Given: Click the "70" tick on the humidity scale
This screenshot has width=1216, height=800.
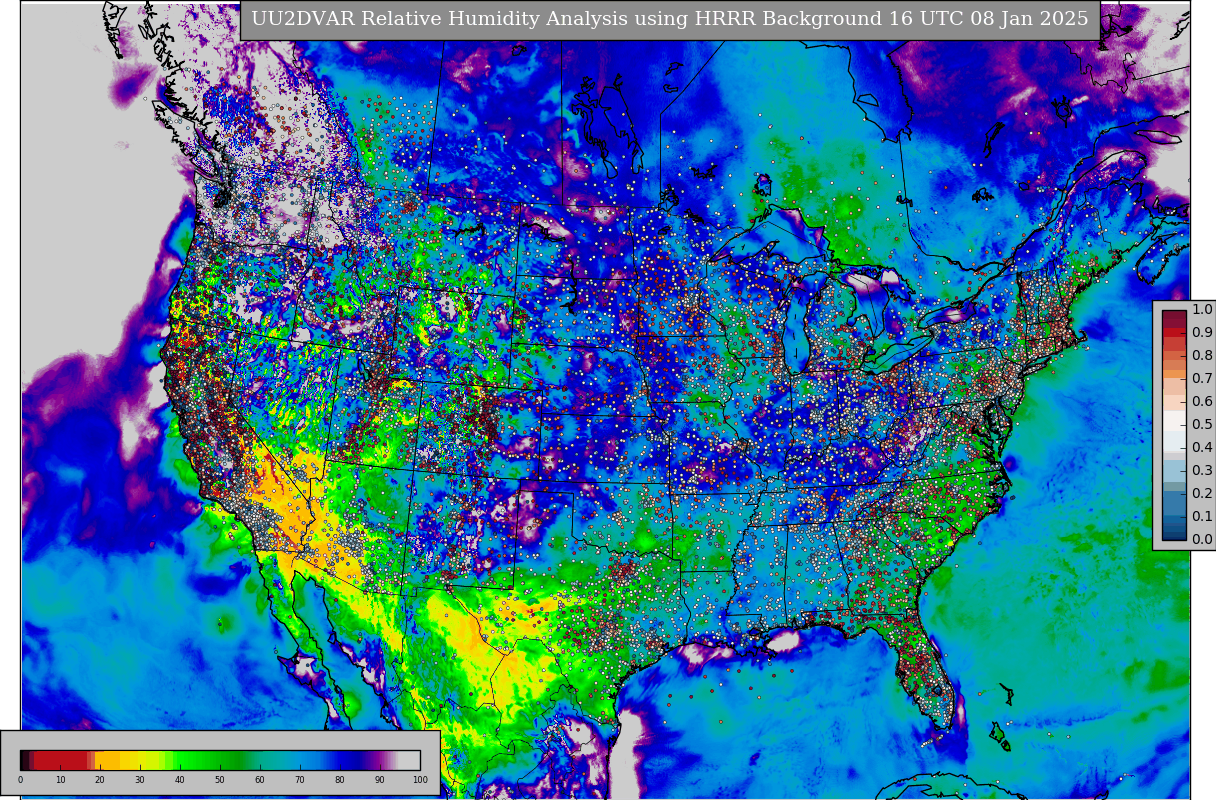Looking at the screenshot, I should pyautogui.click(x=300, y=779).
